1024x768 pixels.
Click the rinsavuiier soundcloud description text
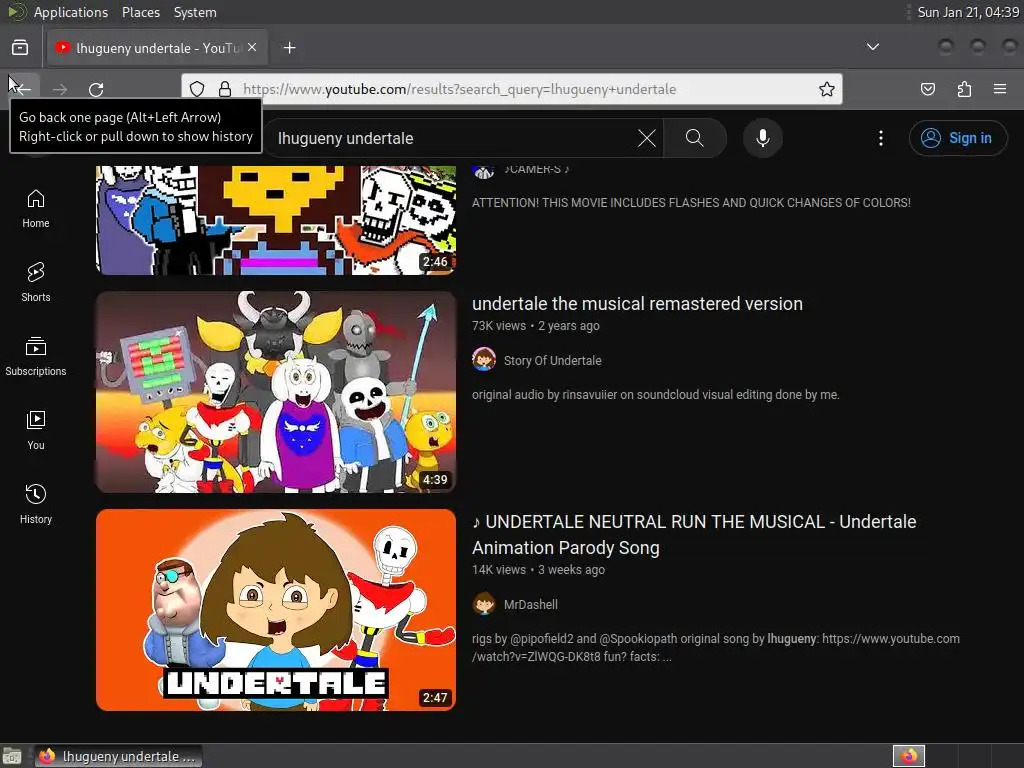(x=656, y=394)
